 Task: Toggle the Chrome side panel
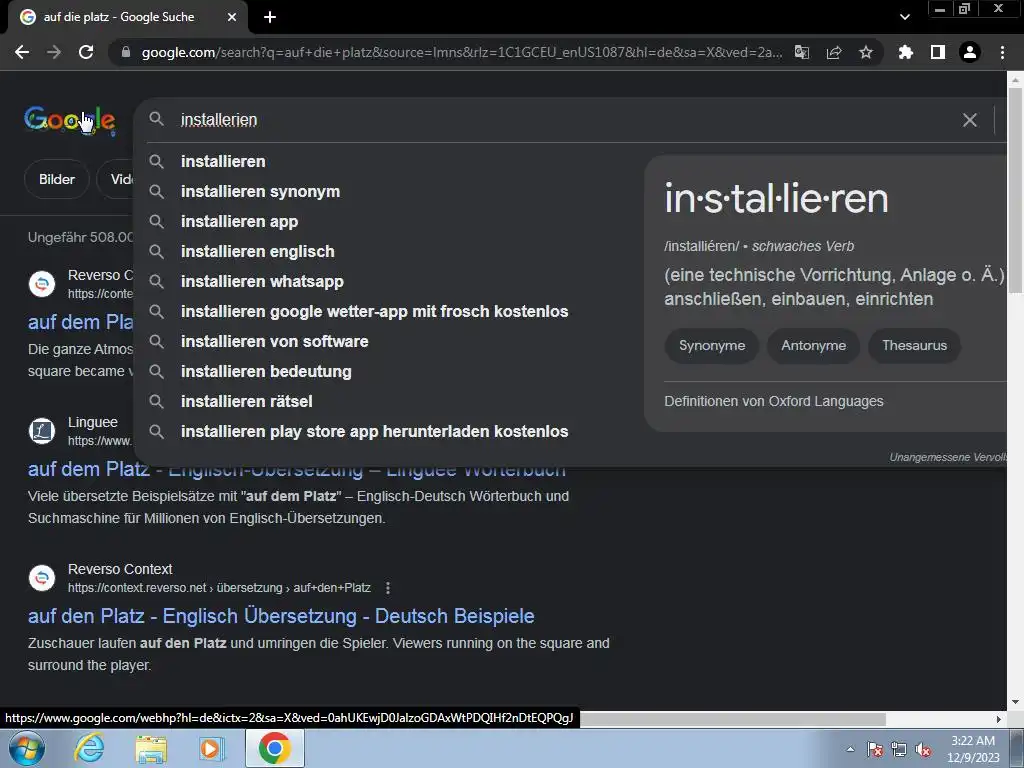[x=938, y=52]
